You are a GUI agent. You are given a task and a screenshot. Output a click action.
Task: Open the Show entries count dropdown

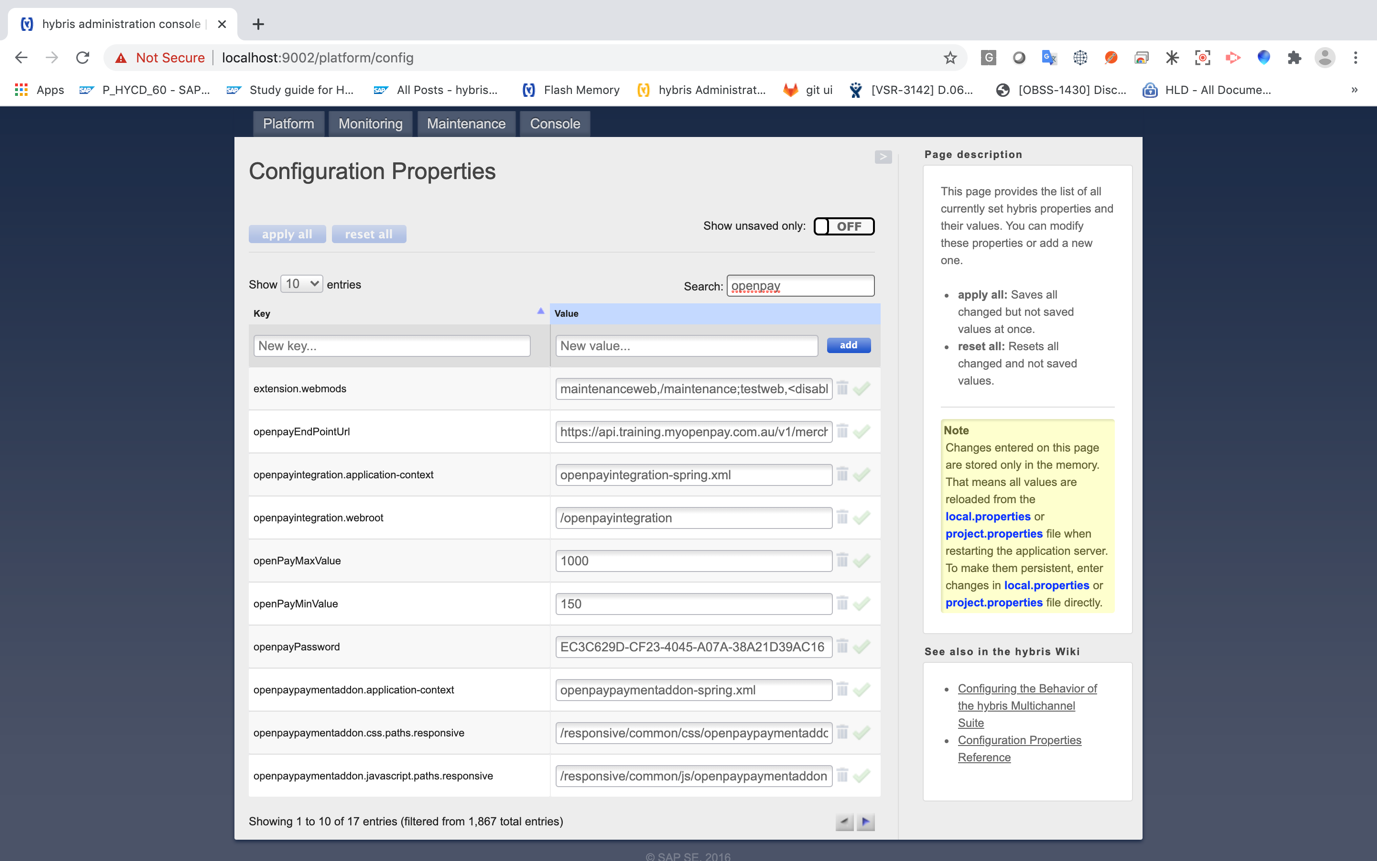[301, 284]
